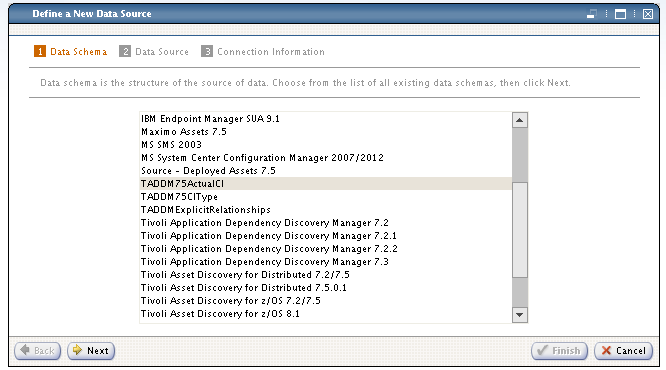Select Tivoli Asset Discovery for z/OS 8.1
The image size is (666, 370).
pos(325,314)
